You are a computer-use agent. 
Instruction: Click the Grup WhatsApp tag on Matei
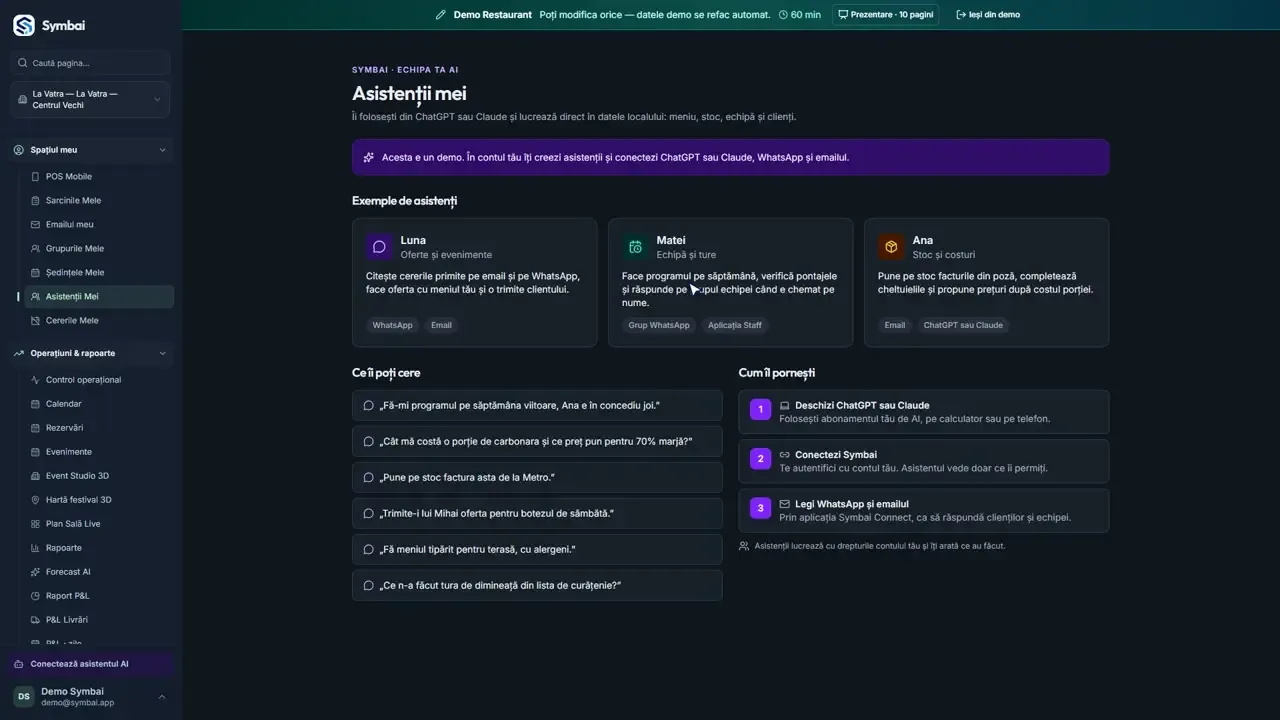pos(659,325)
